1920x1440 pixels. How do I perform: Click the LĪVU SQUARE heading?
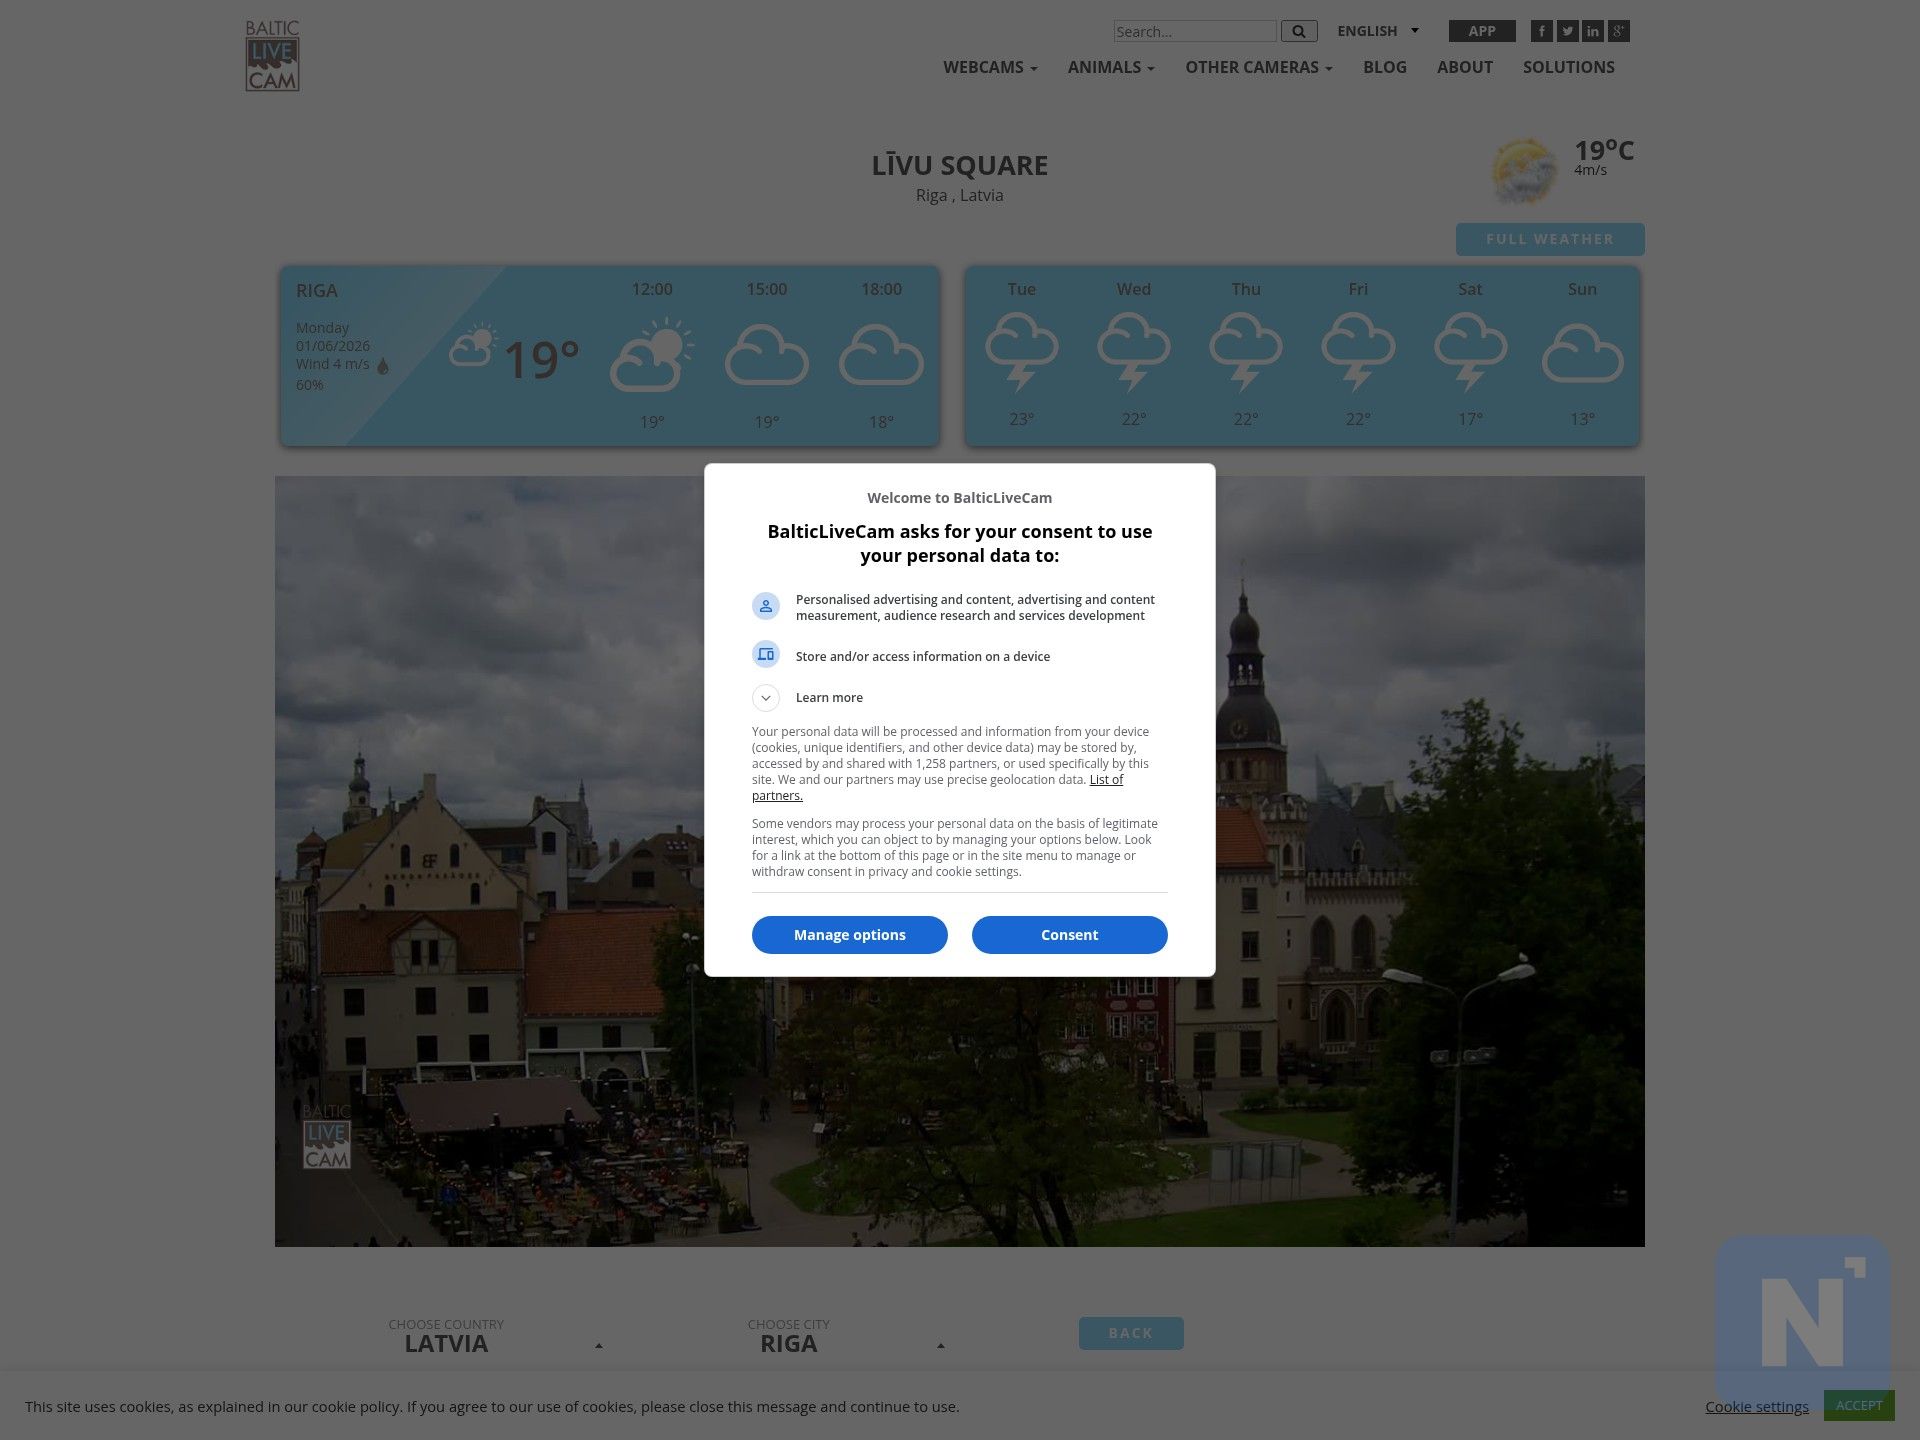click(x=960, y=165)
